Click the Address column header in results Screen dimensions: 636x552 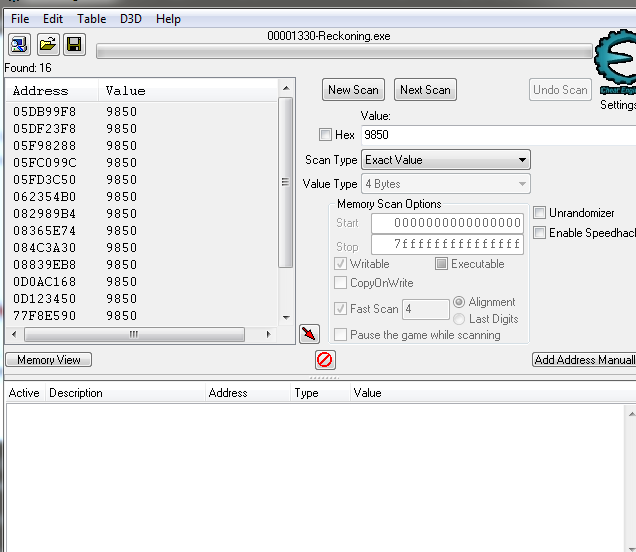click(52, 90)
